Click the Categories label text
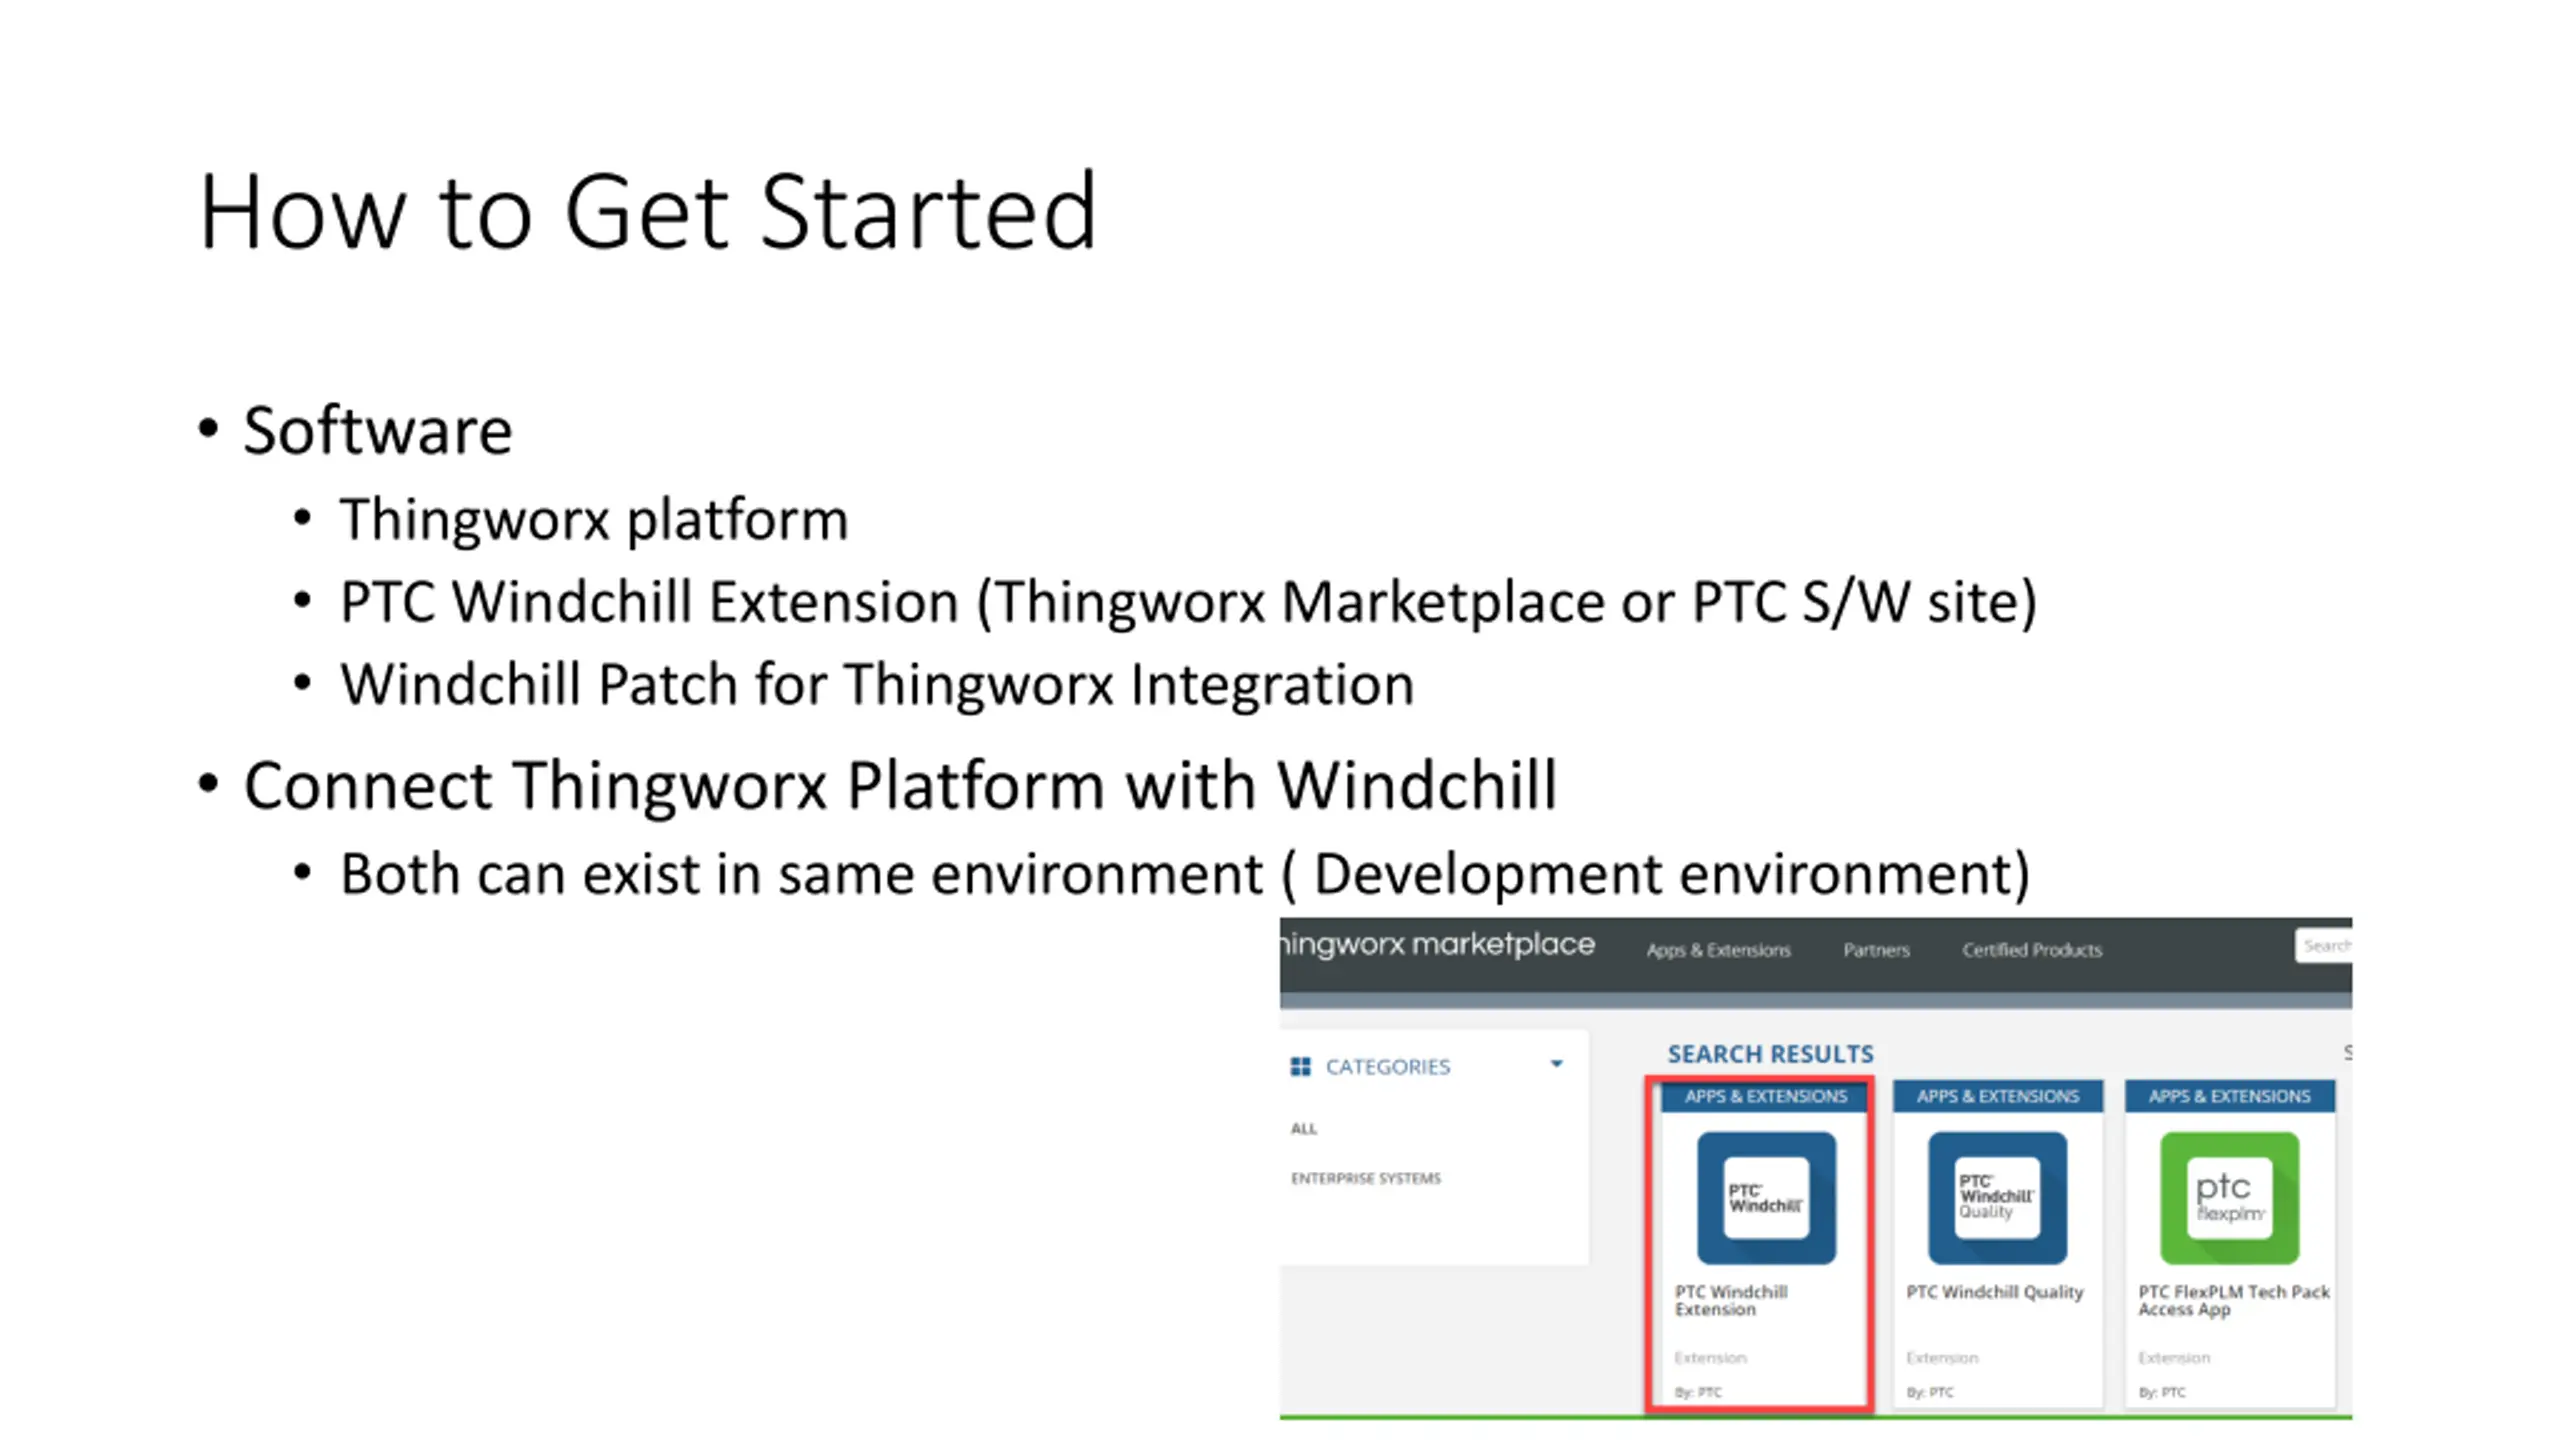The image size is (2560, 1440). [x=1387, y=1067]
